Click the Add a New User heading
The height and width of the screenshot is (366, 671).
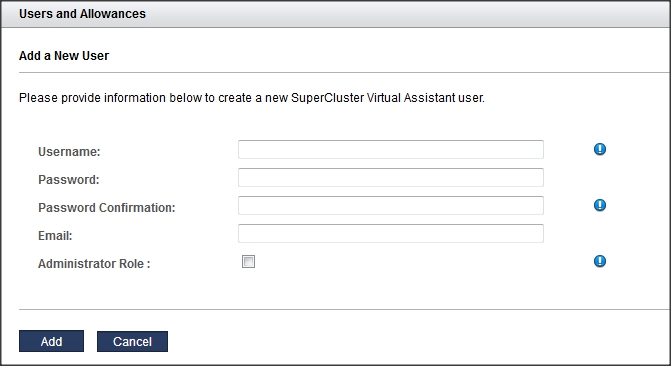click(64, 56)
